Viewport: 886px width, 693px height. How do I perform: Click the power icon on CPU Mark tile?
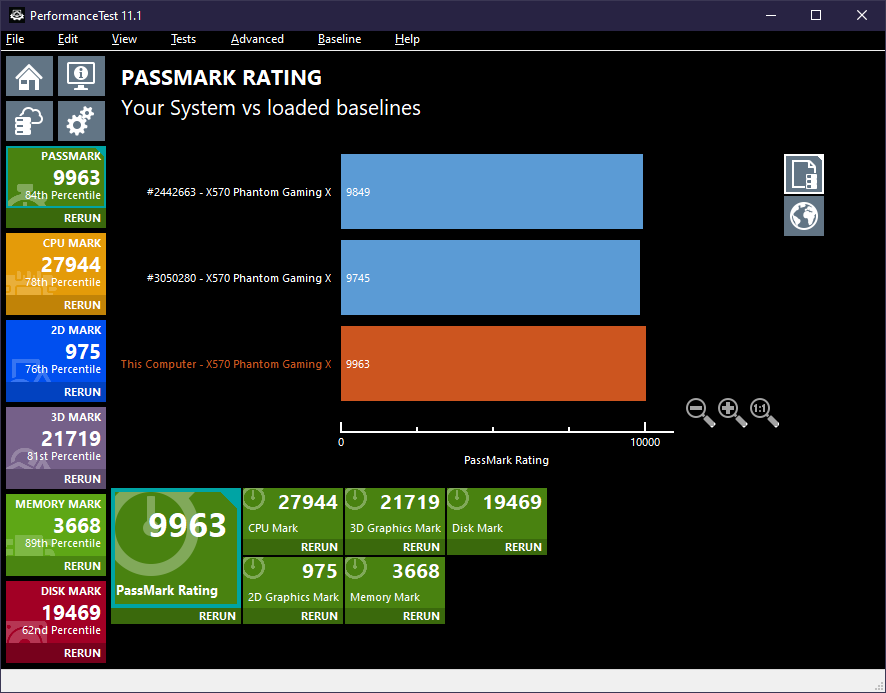coord(254,499)
